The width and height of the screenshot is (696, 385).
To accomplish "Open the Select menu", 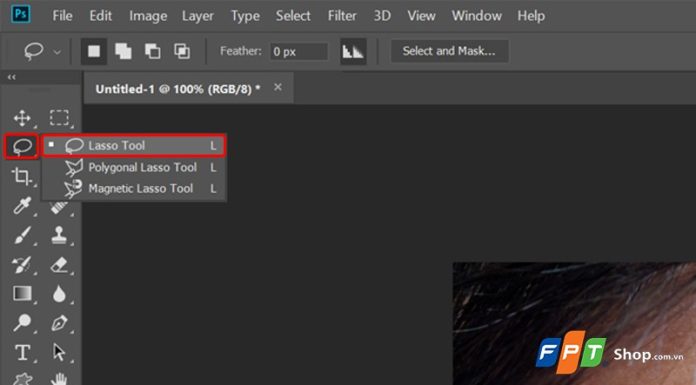I will [293, 16].
